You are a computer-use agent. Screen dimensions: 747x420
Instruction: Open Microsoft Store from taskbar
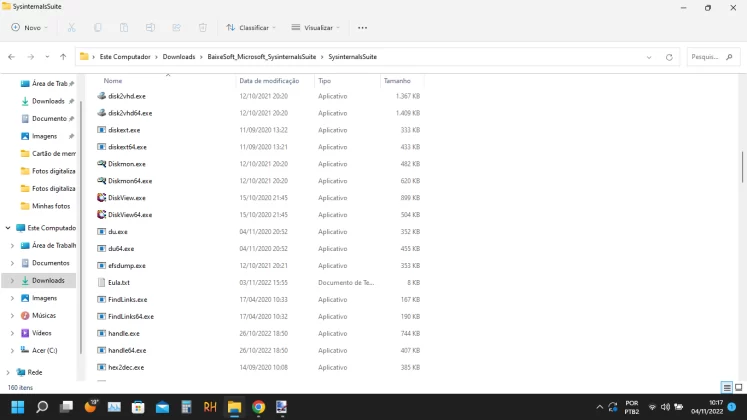(138, 407)
